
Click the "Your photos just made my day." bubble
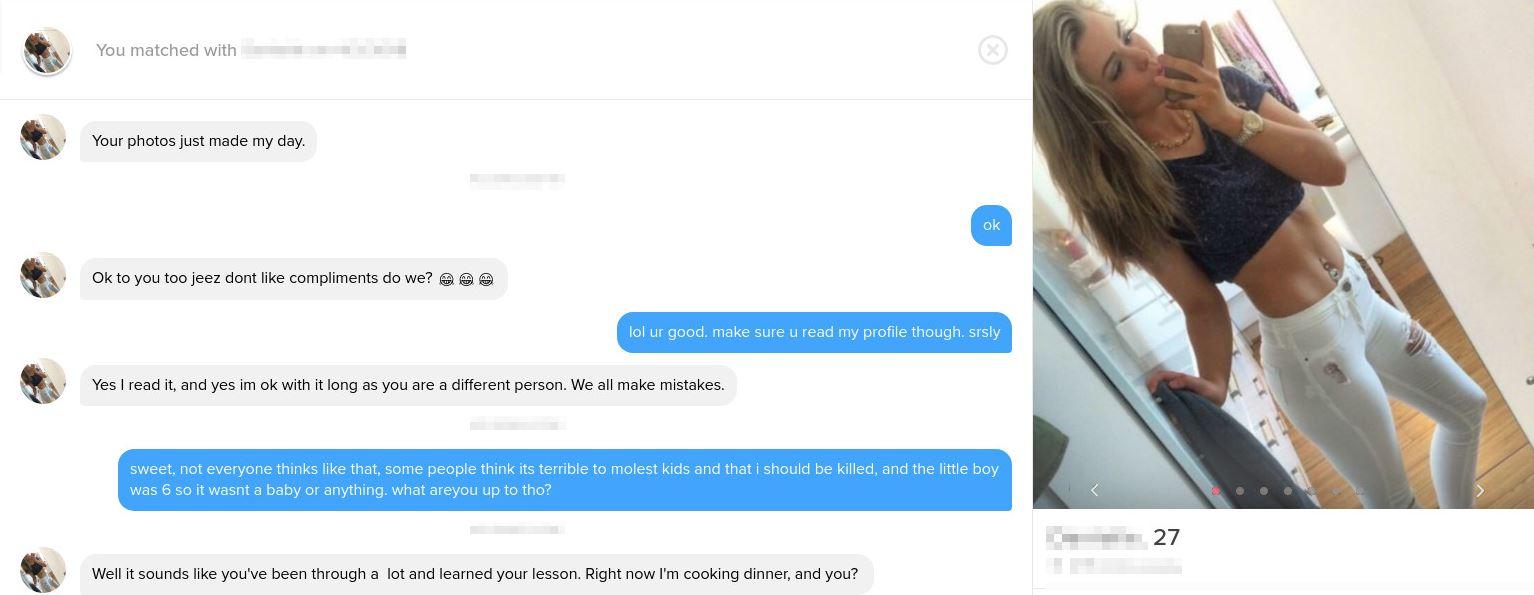click(x=198, y=141)
